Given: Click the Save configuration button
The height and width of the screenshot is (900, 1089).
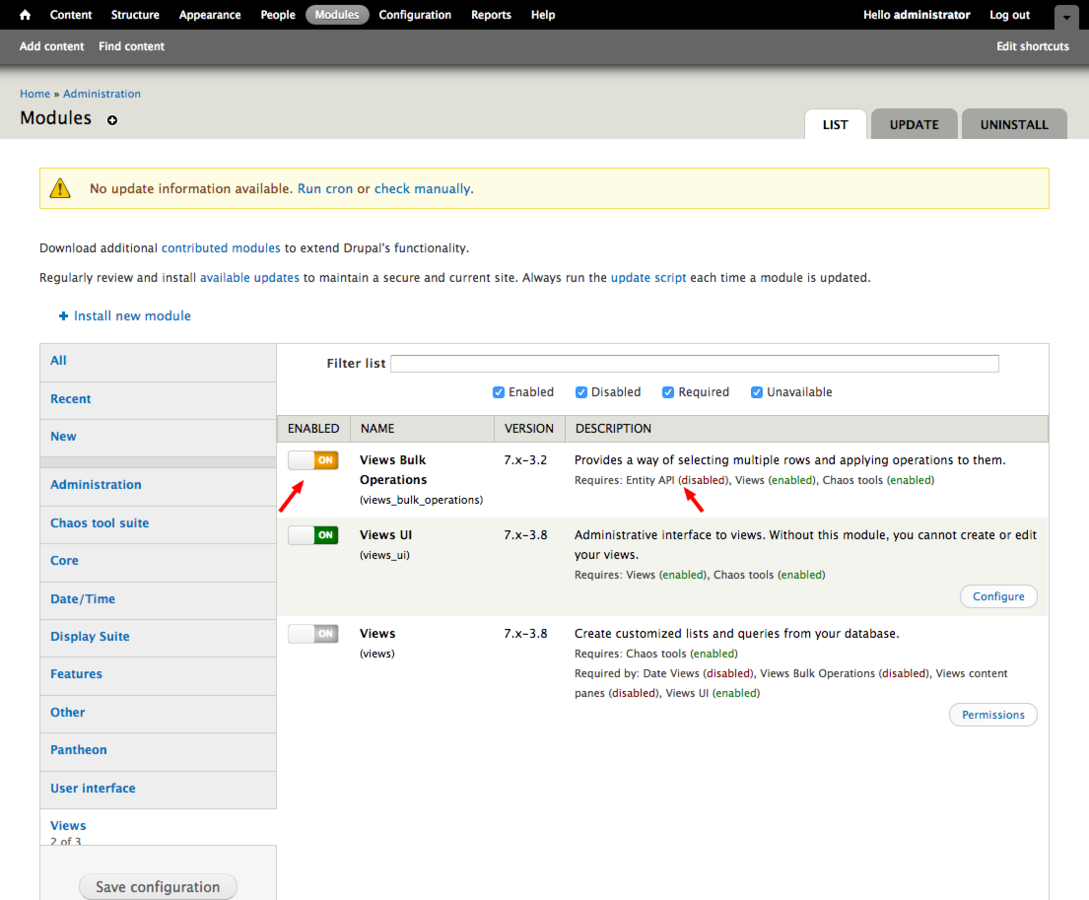Looking at the screenshot, I should click(x=158, y=887).
